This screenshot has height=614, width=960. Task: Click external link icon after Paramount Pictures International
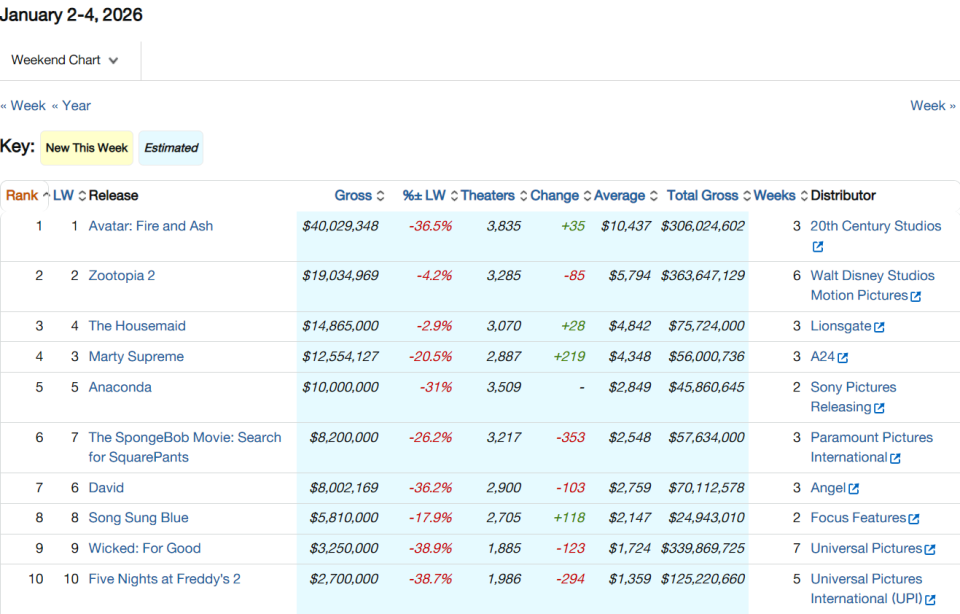click(895, 458)
